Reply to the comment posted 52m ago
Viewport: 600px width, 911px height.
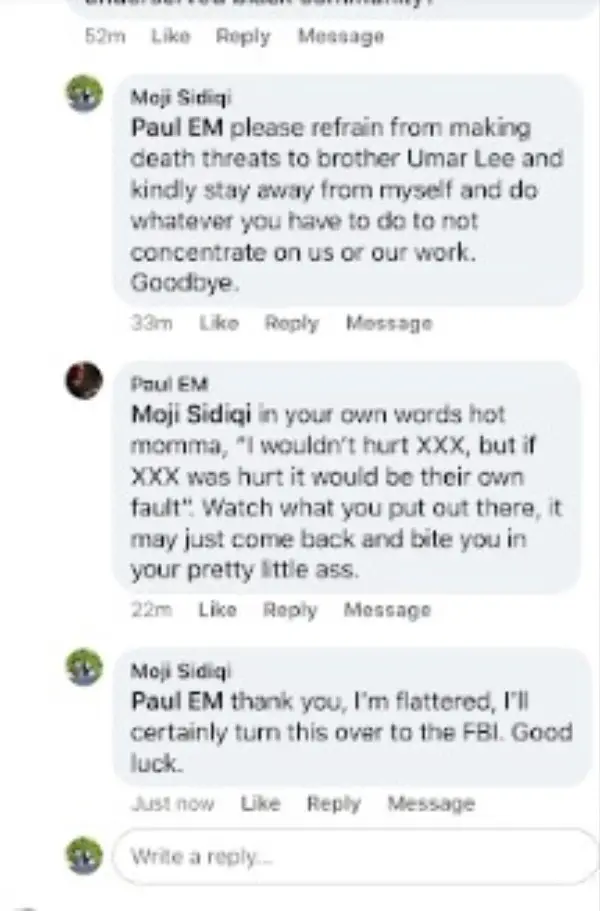coord(243,37)
